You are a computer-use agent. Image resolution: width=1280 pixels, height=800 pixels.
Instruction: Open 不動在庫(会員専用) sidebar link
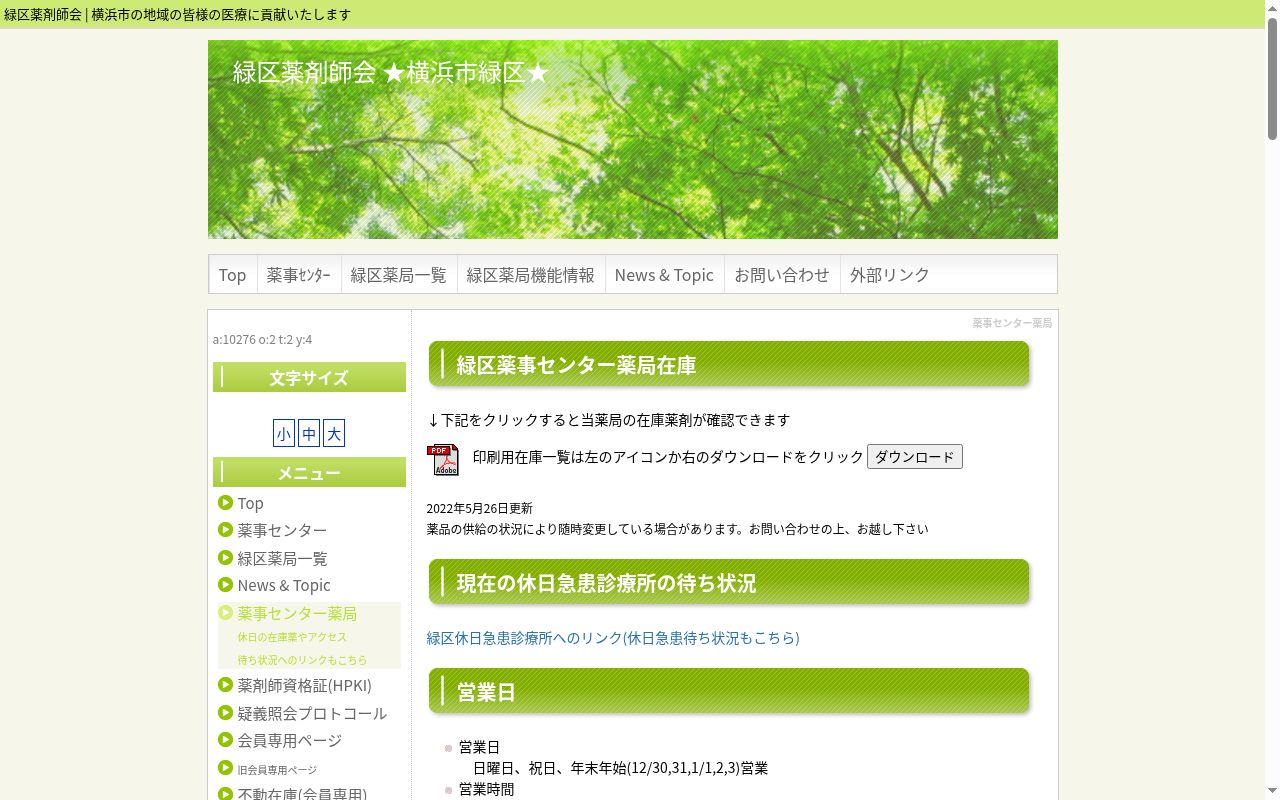tap(302, 794)
